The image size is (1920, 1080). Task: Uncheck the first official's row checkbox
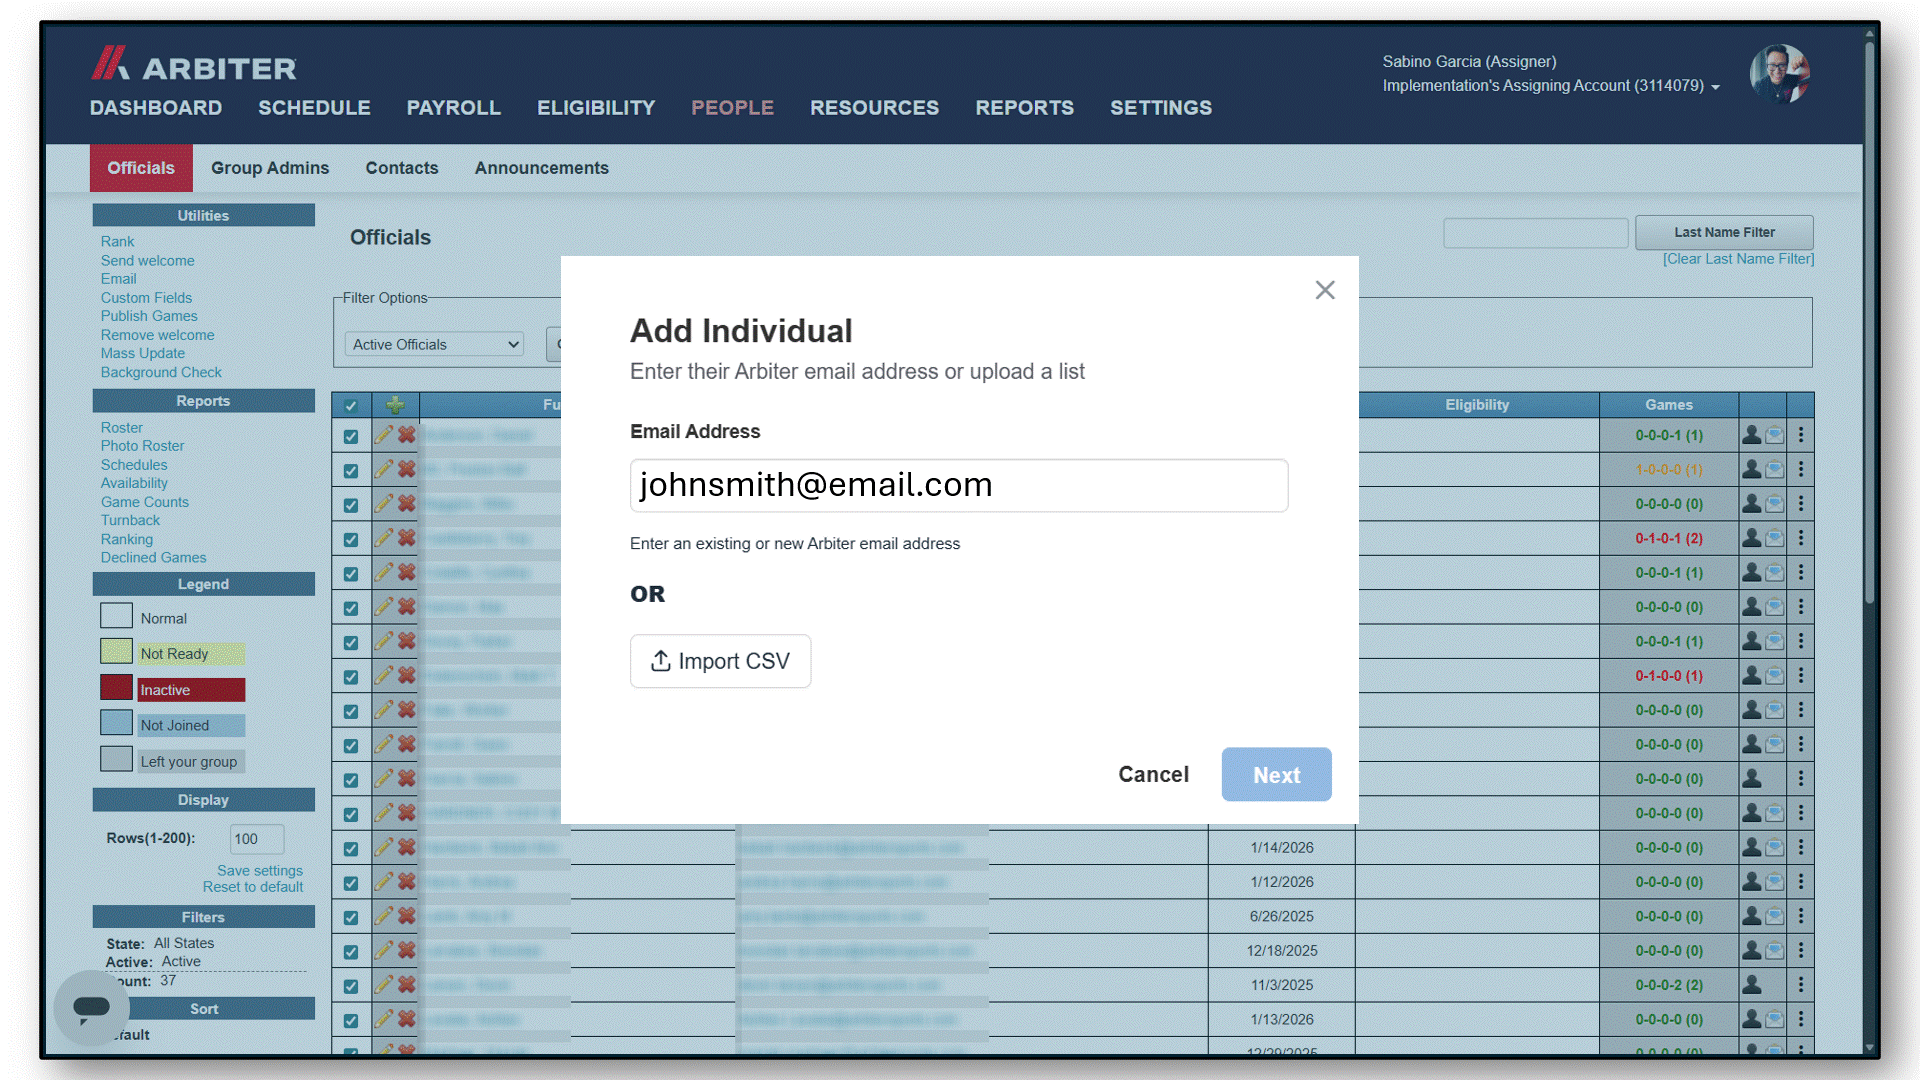point(351,436)
